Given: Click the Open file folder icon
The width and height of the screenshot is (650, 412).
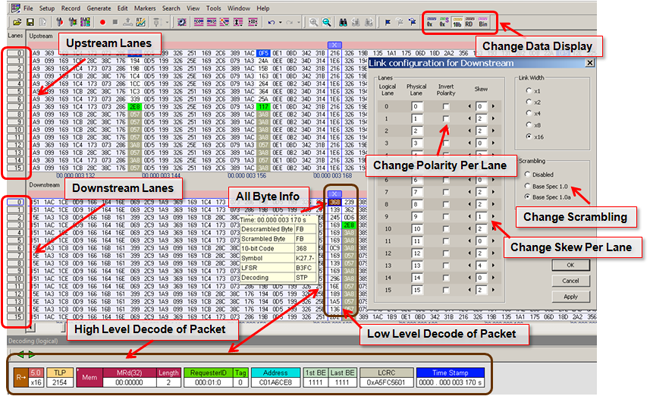Looking at the screenshot, I should point(17,22).
